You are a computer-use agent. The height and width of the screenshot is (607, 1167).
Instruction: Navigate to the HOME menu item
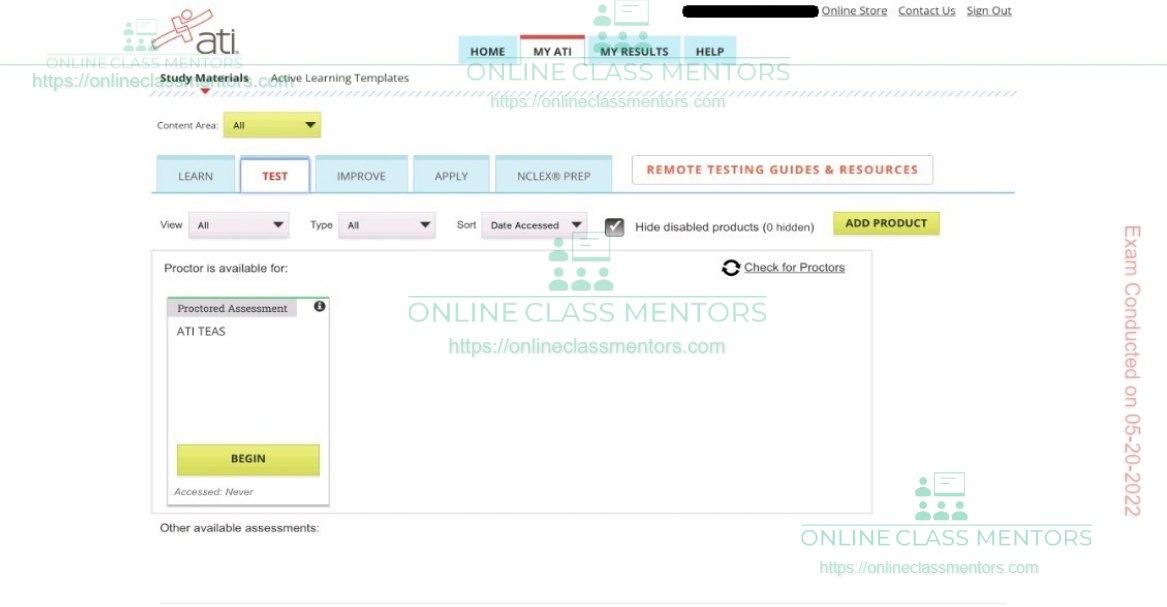(x=487, y=52)
